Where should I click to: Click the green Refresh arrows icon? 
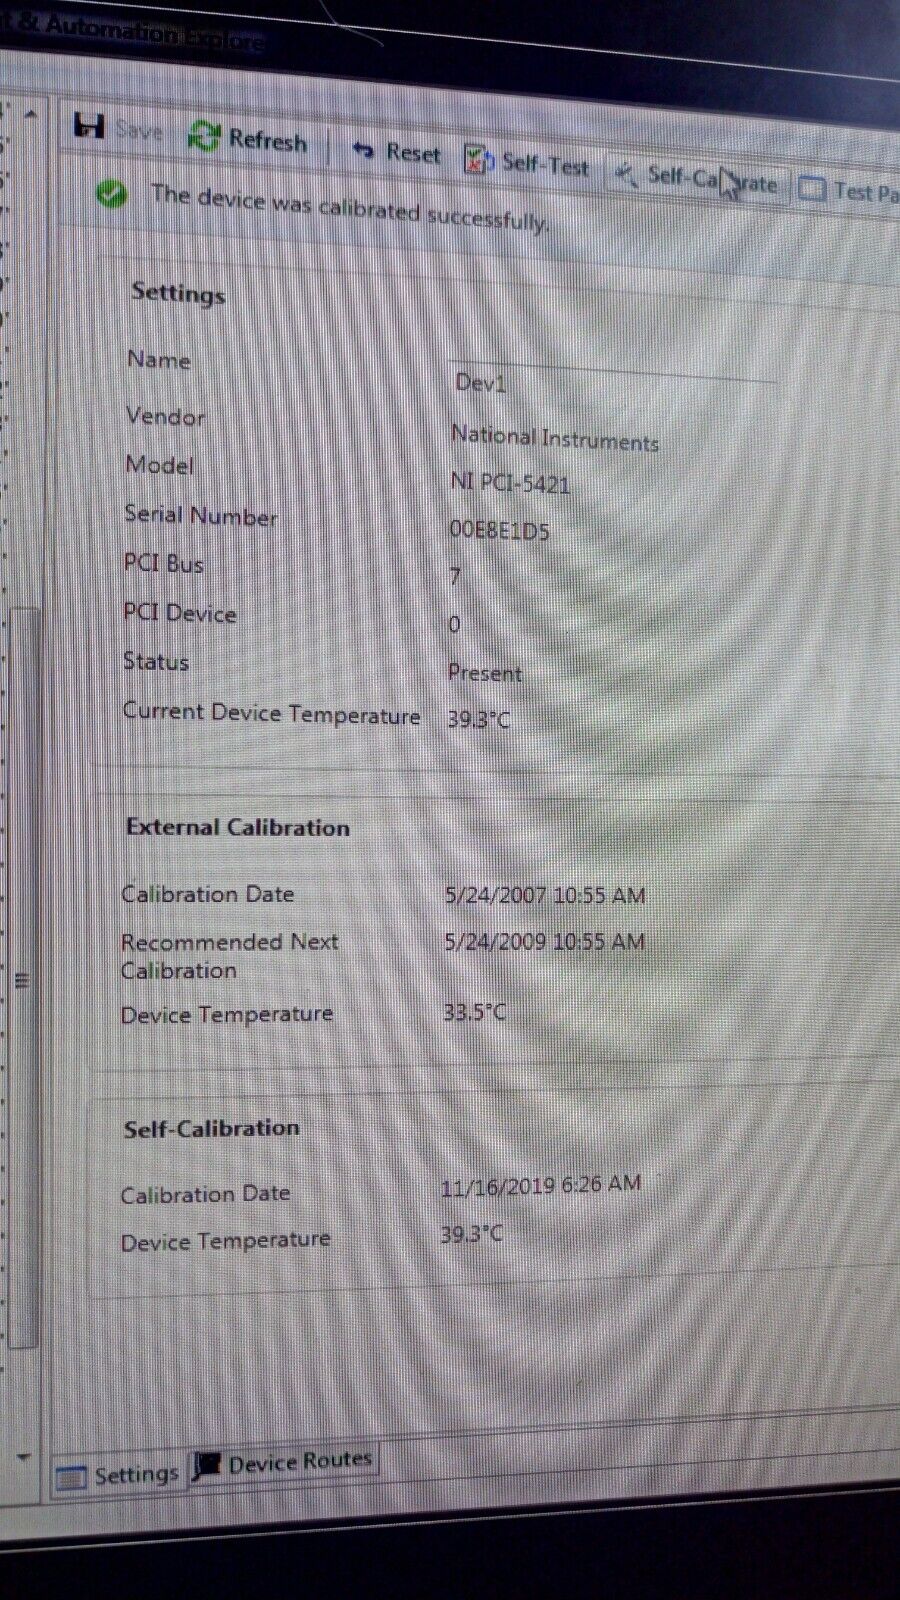[204, 136]
